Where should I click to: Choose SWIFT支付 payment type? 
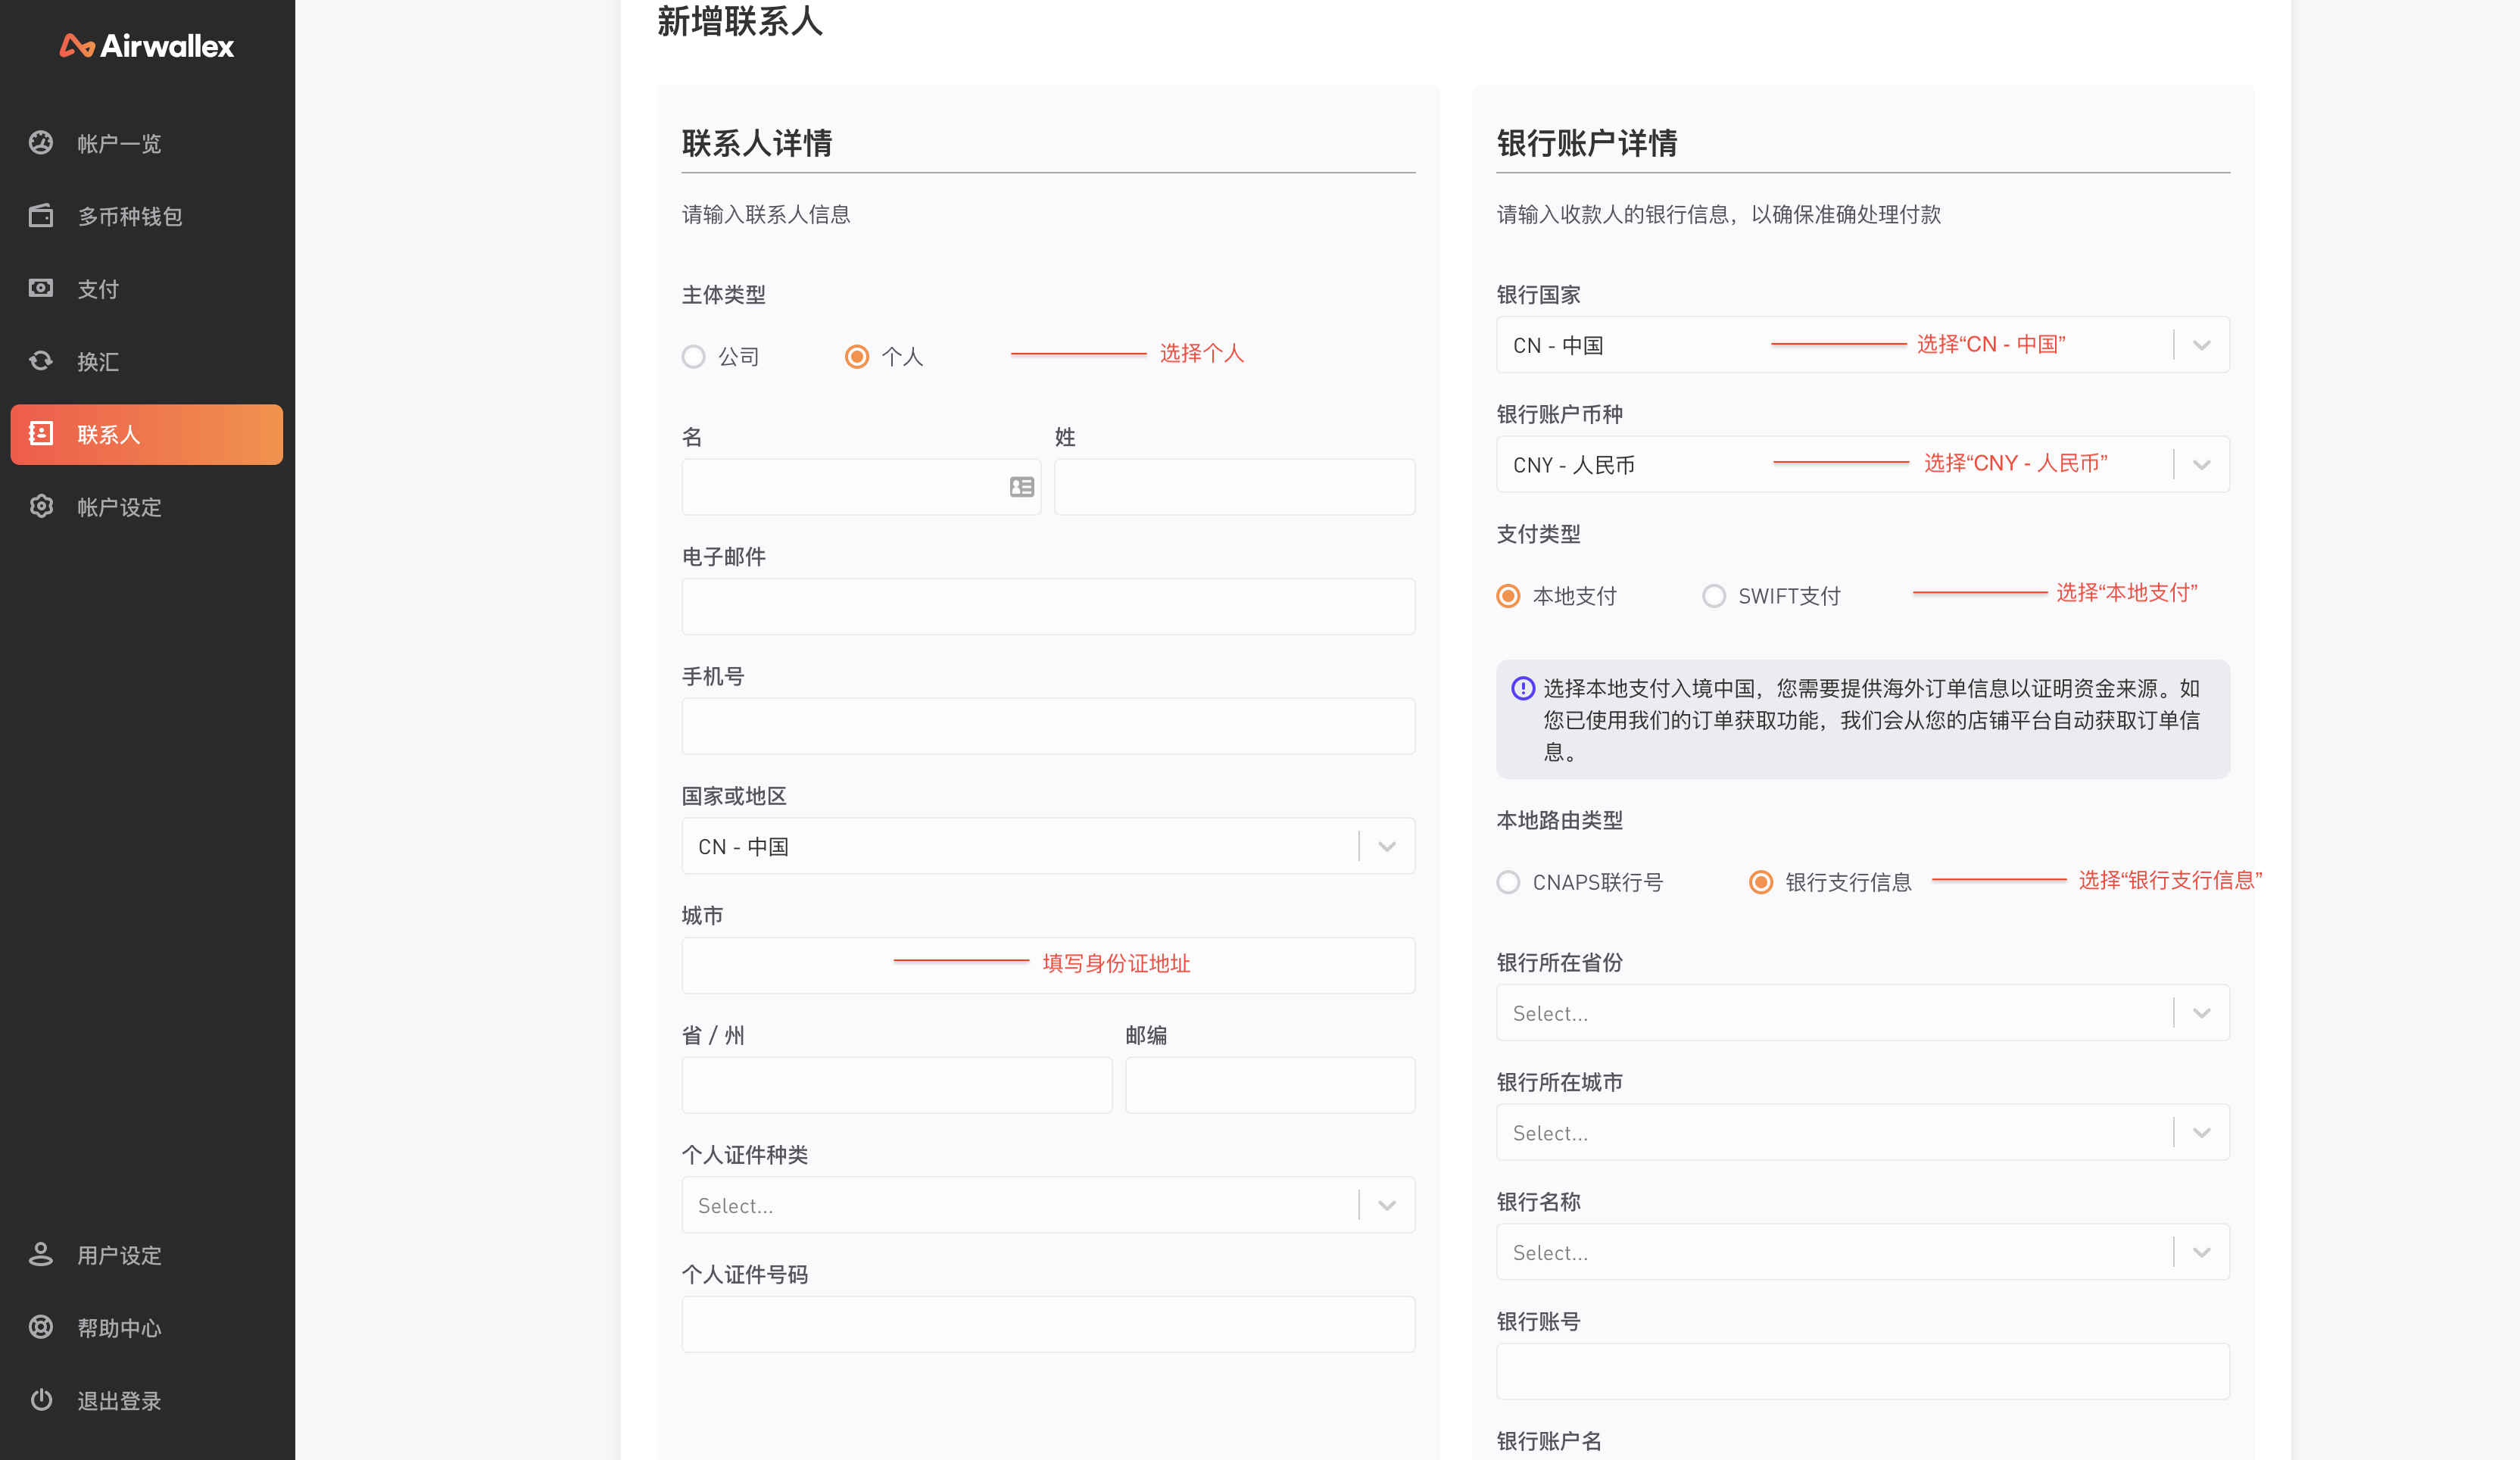pyautogui.click(x=1715, y=595)
